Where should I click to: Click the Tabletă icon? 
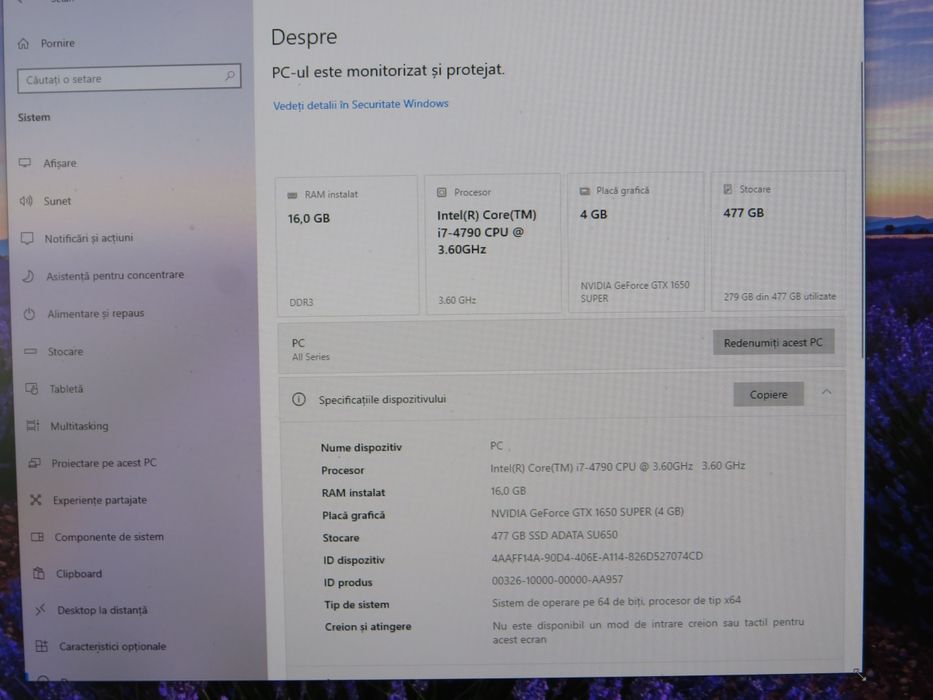pos(32,389)
